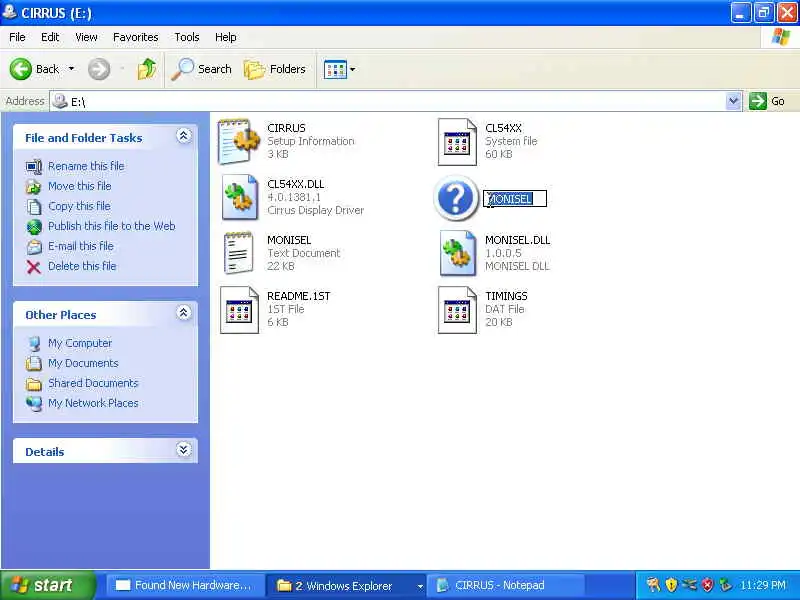Viewport: 800px width, 600px height.
Task: Open Shared Documents from Other Places
Action: tap(93, 383)
